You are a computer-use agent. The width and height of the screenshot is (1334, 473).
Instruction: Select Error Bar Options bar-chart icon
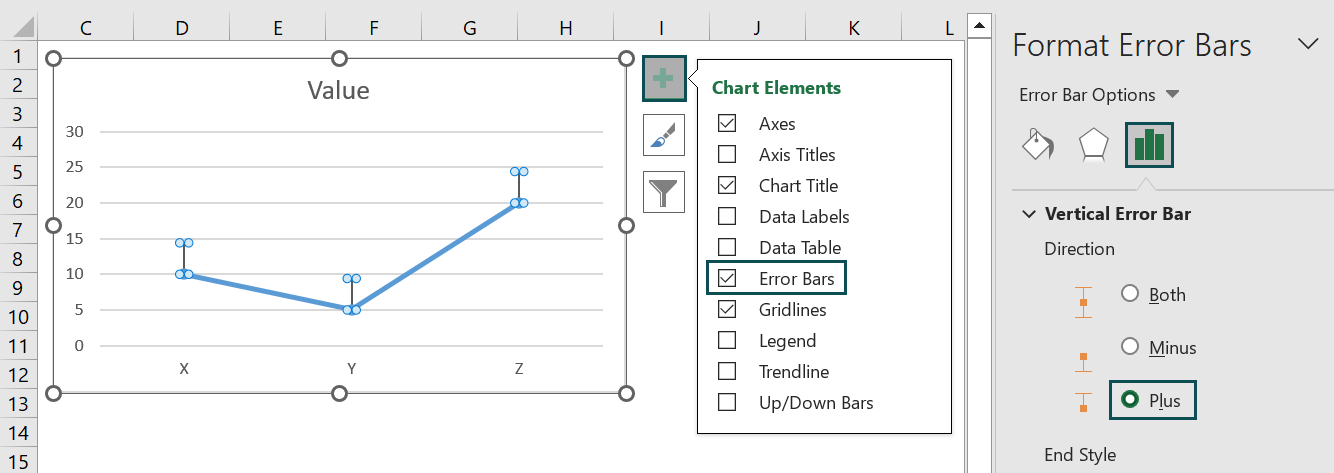[x=1149, y=144]
